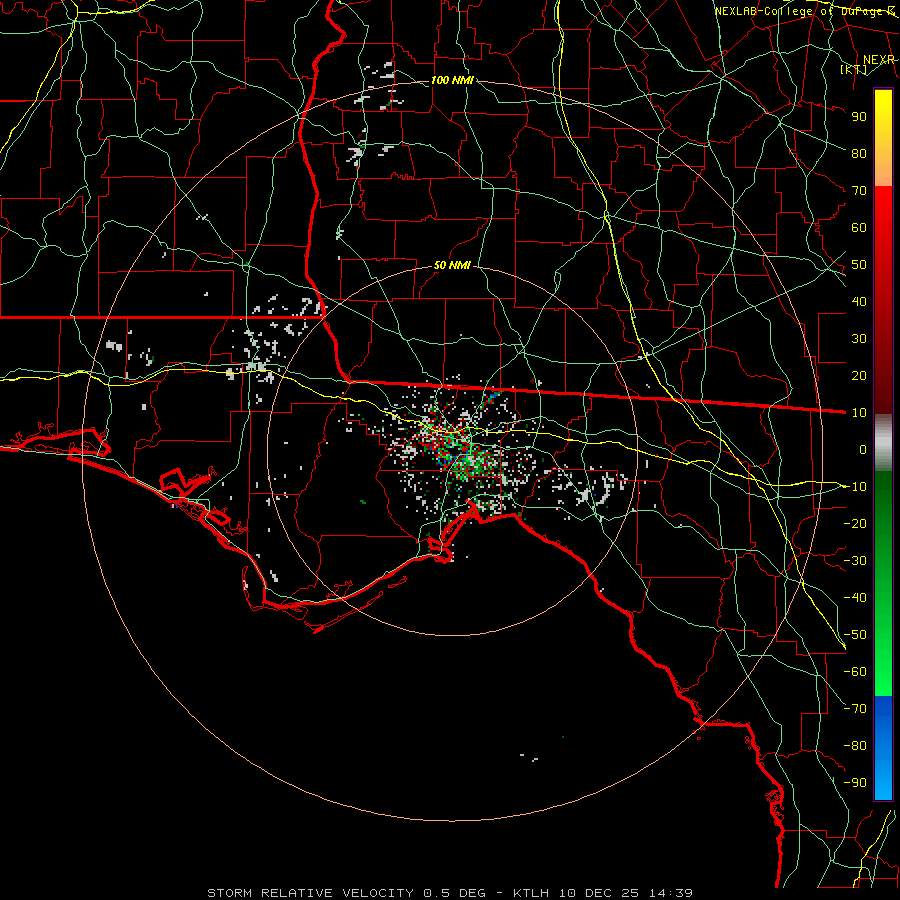The height and width of the screenshot is (900, 900).
Task: Click the 60 value on velocity scale
Action: click(x=859, y=227)
